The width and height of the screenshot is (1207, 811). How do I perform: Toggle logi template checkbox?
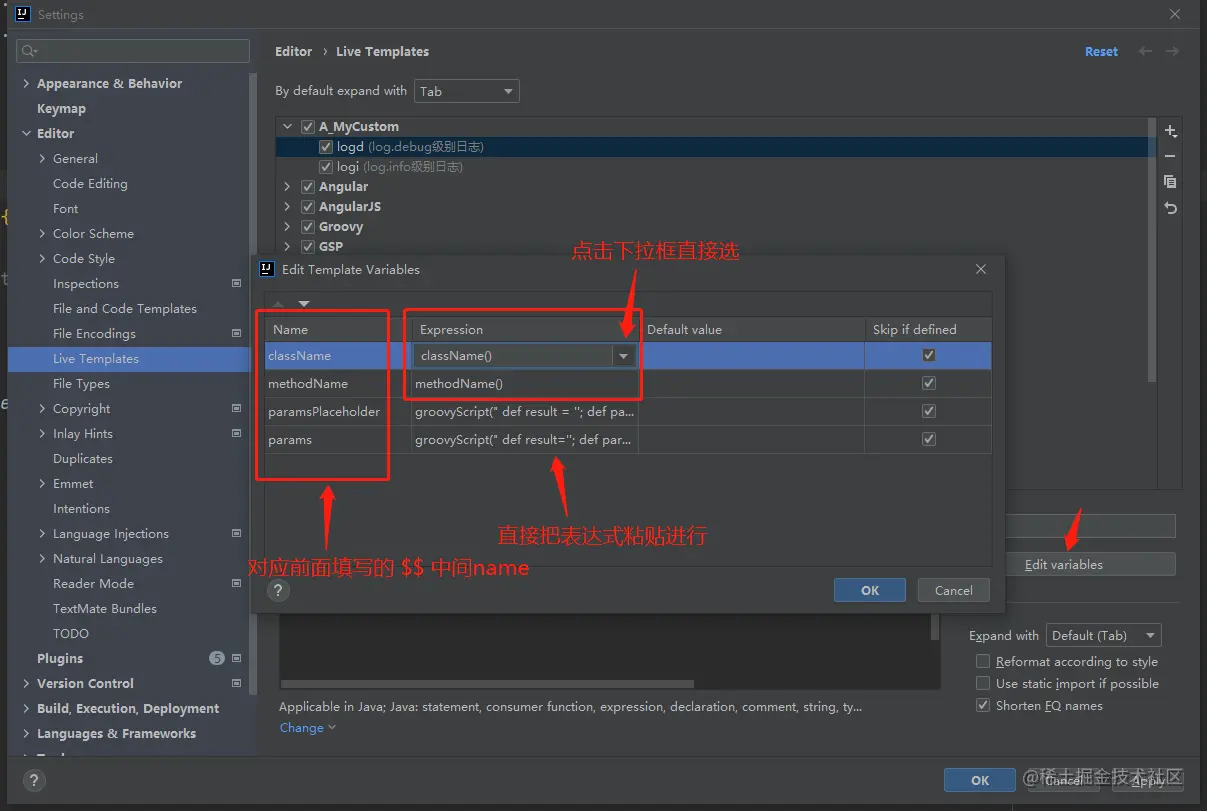(x=326, y=167)
